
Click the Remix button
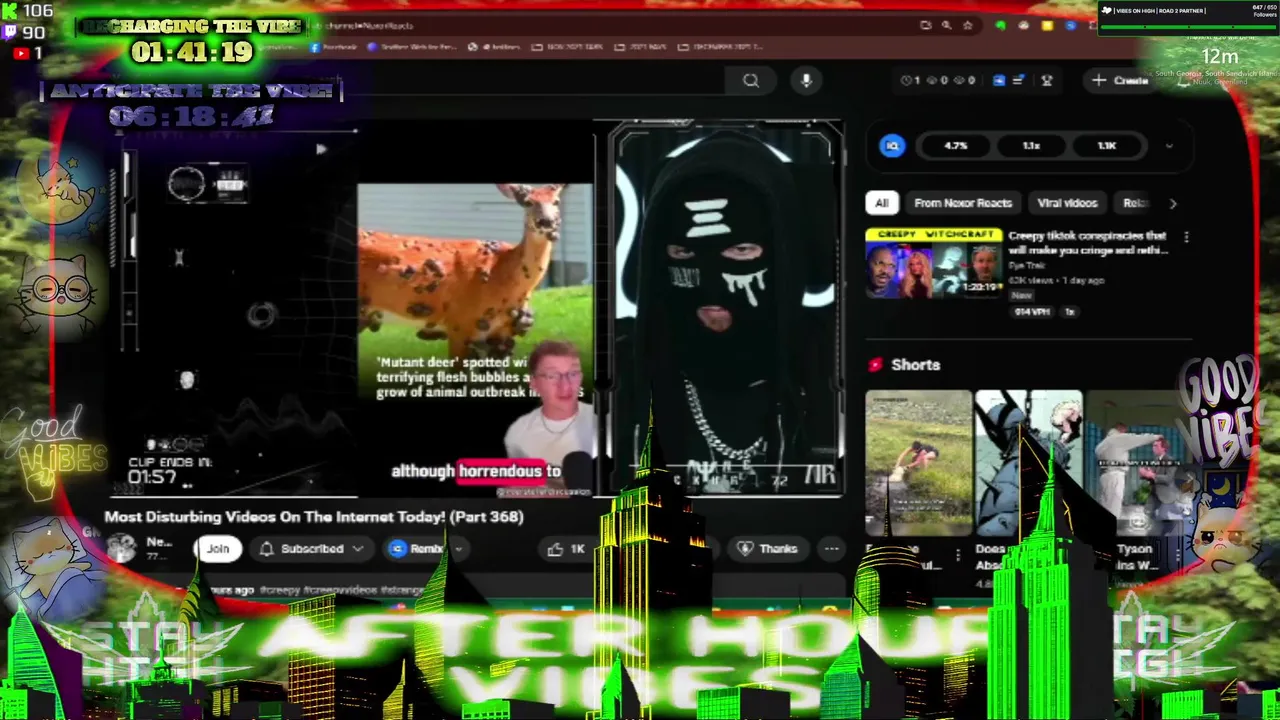point(416,549)
